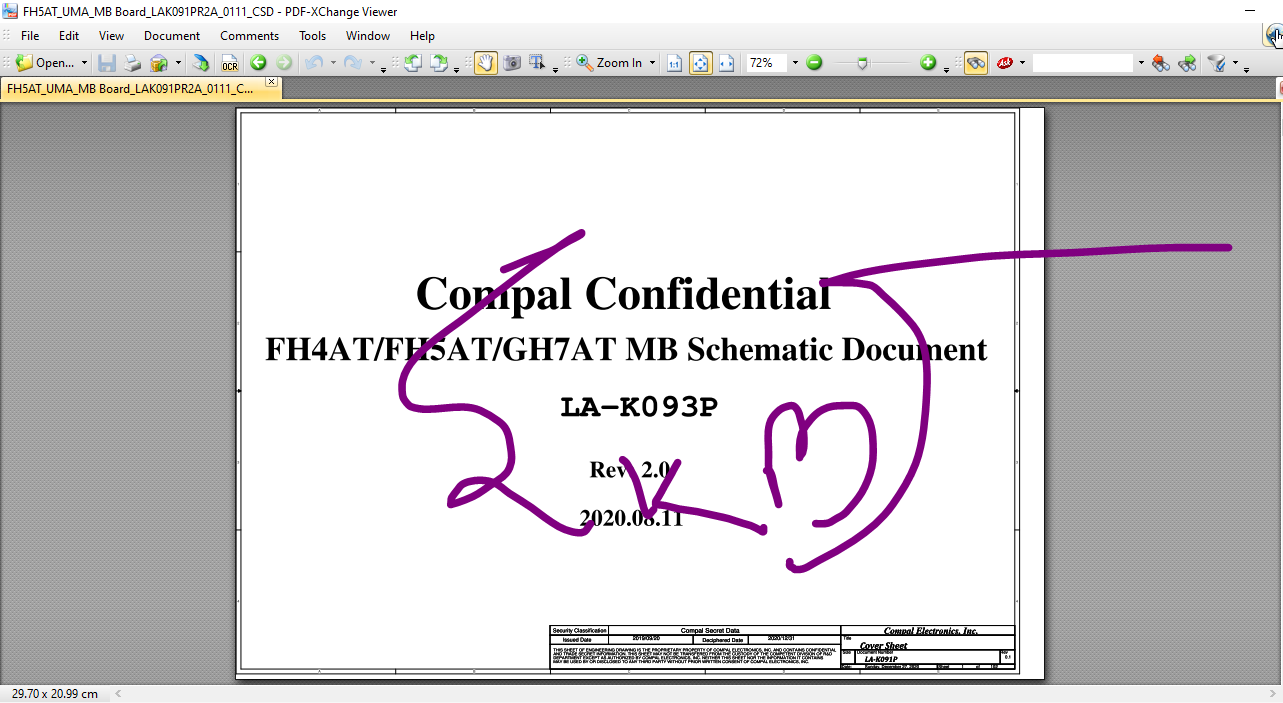The image size is (1283, 703).
Task: Select the Hand tool
Action: click(486, 63)
